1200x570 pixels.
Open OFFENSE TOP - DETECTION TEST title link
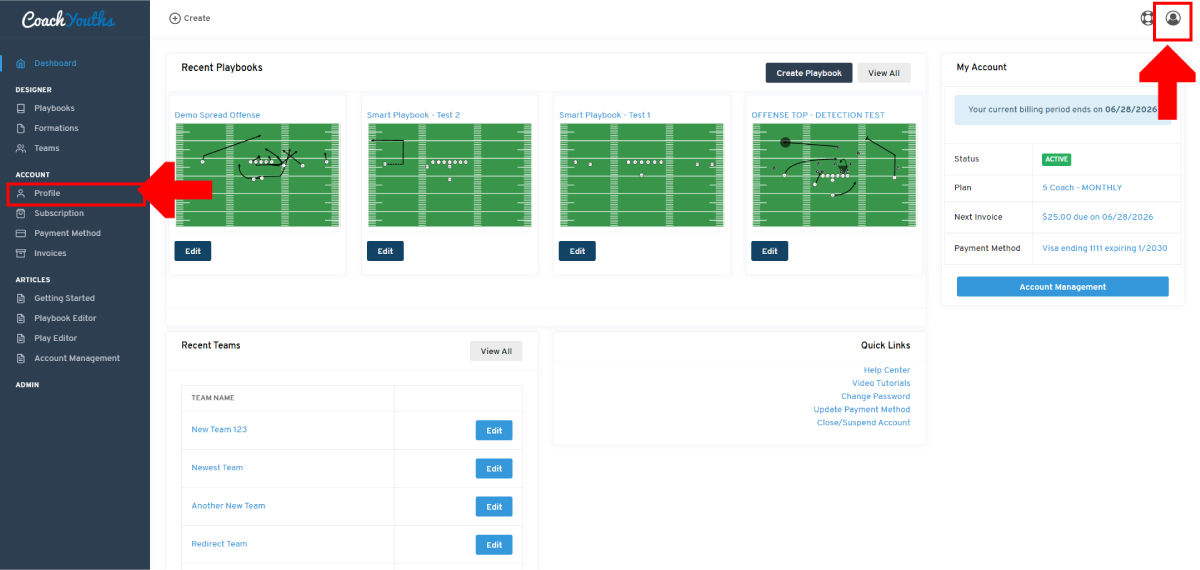(x=818, y=115)
